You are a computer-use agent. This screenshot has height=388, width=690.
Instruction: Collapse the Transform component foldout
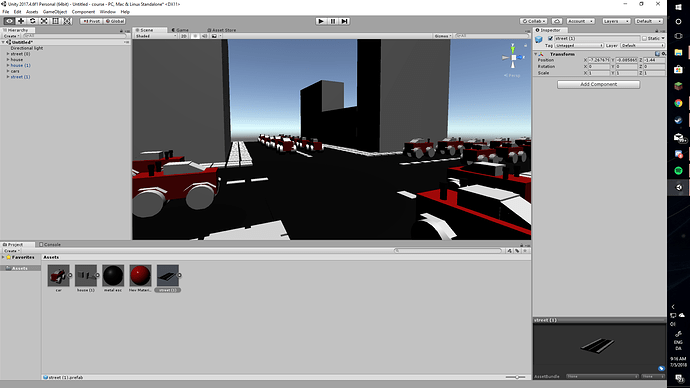point(536,54)
